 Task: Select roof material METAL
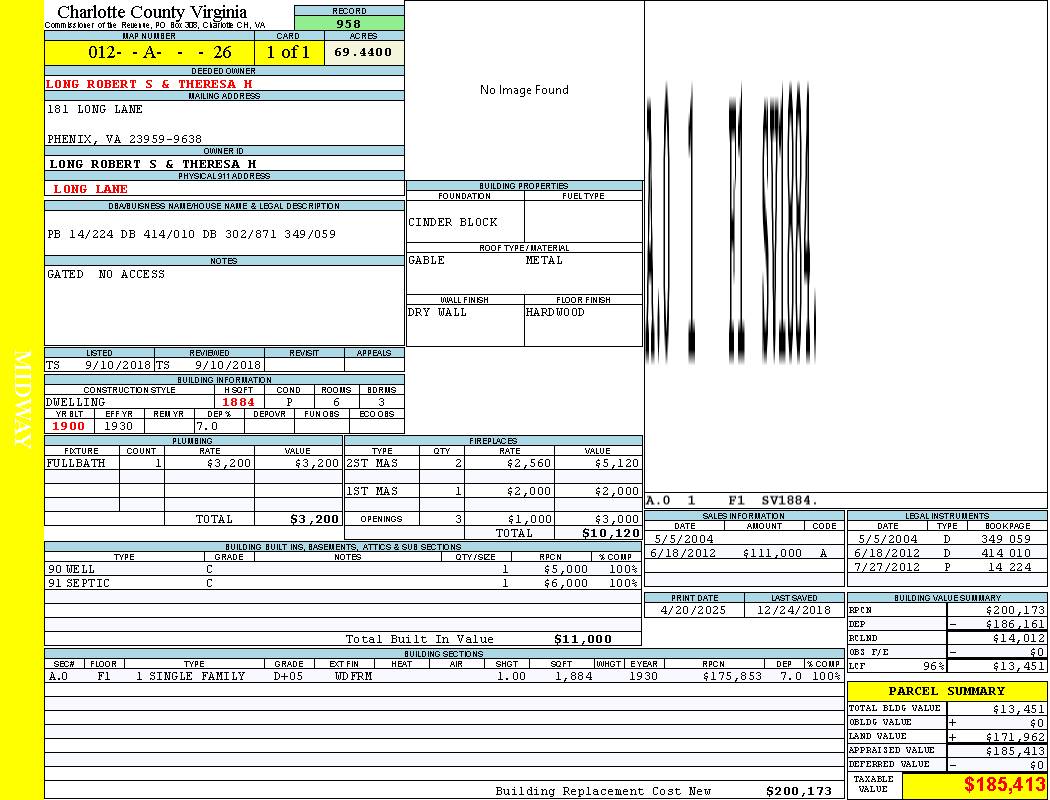click(544, 260)
